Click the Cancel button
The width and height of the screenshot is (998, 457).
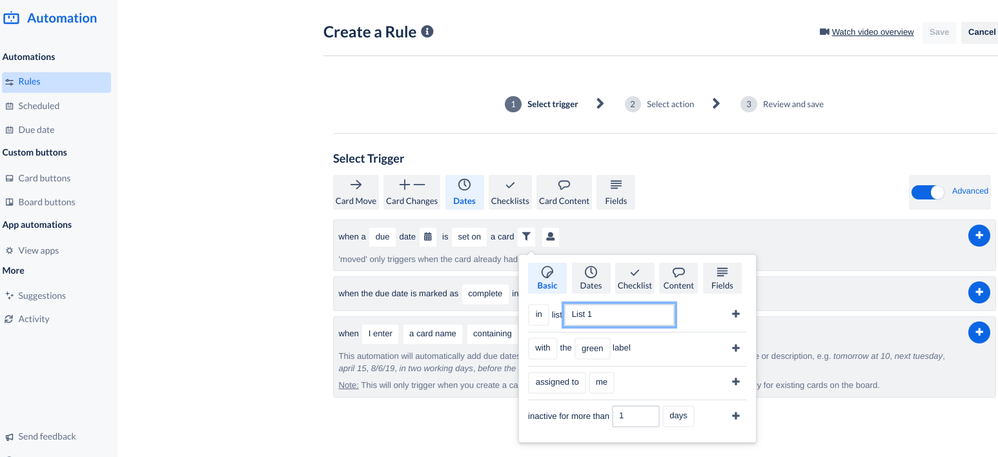(981, 32)
